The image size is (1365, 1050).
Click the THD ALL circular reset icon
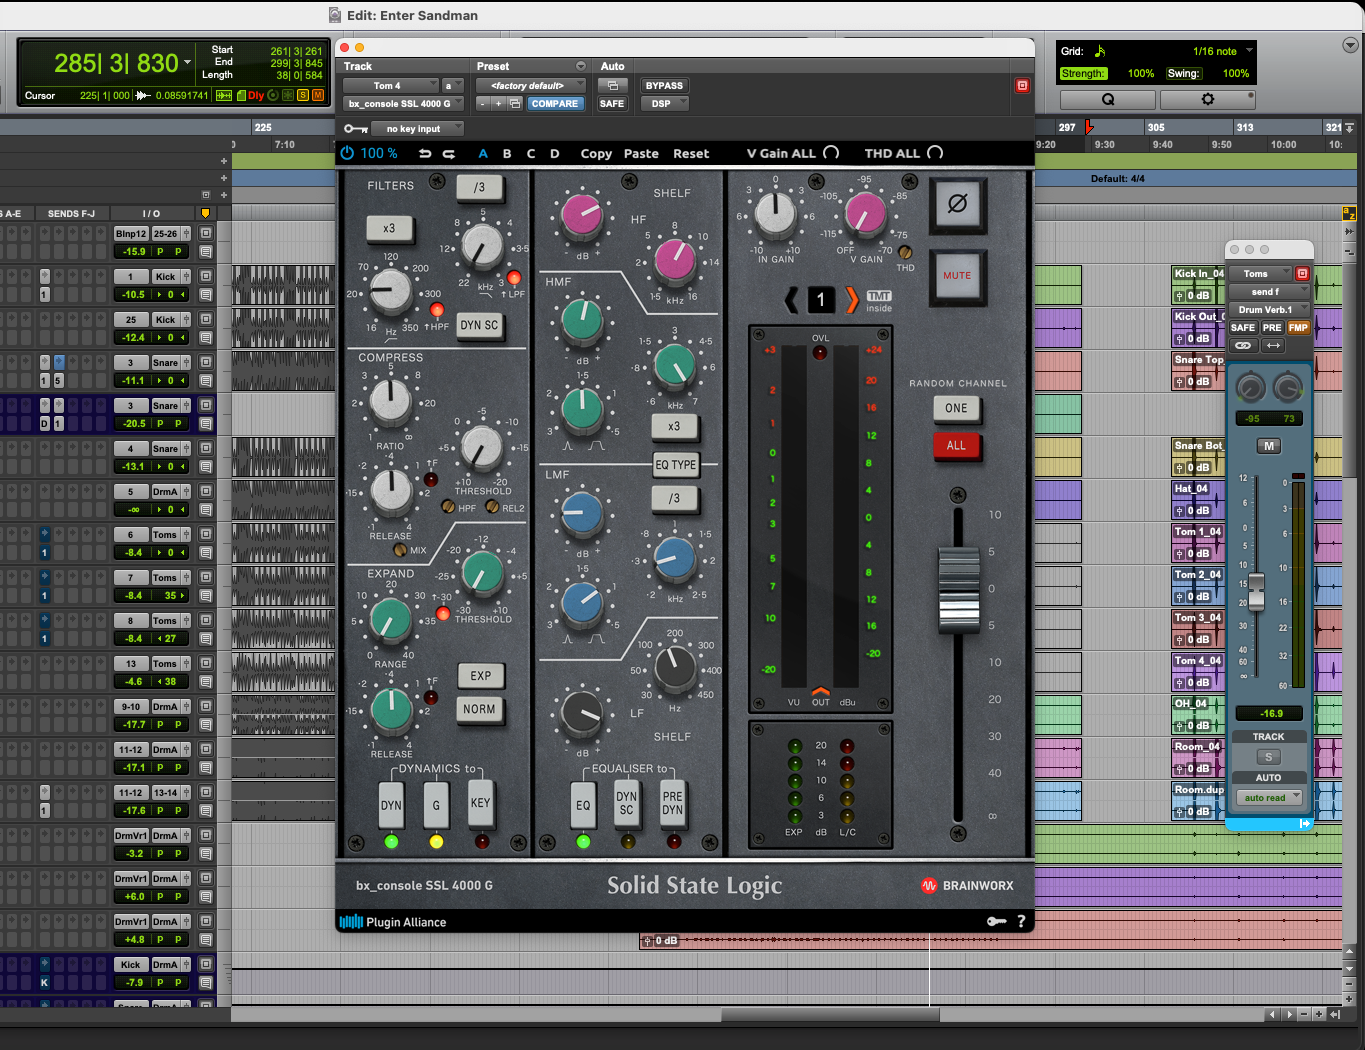(x=935, y=153)
